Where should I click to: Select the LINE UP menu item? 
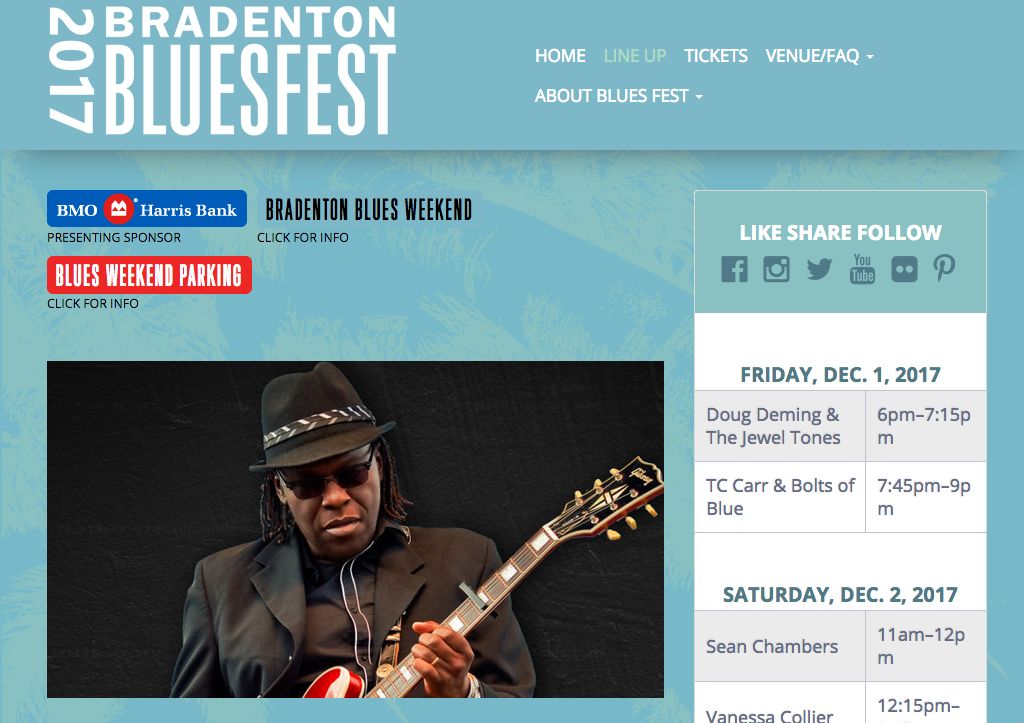coord(635,56)
